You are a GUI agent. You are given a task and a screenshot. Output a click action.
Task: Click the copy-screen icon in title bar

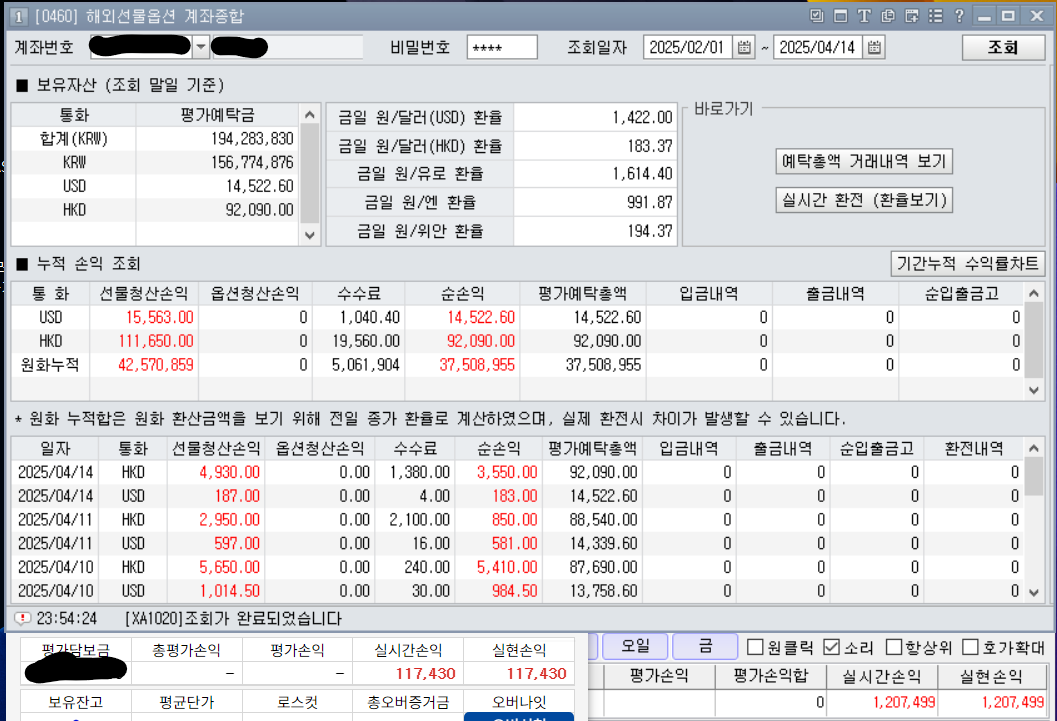pyautogui.click(x=888, y=16)
